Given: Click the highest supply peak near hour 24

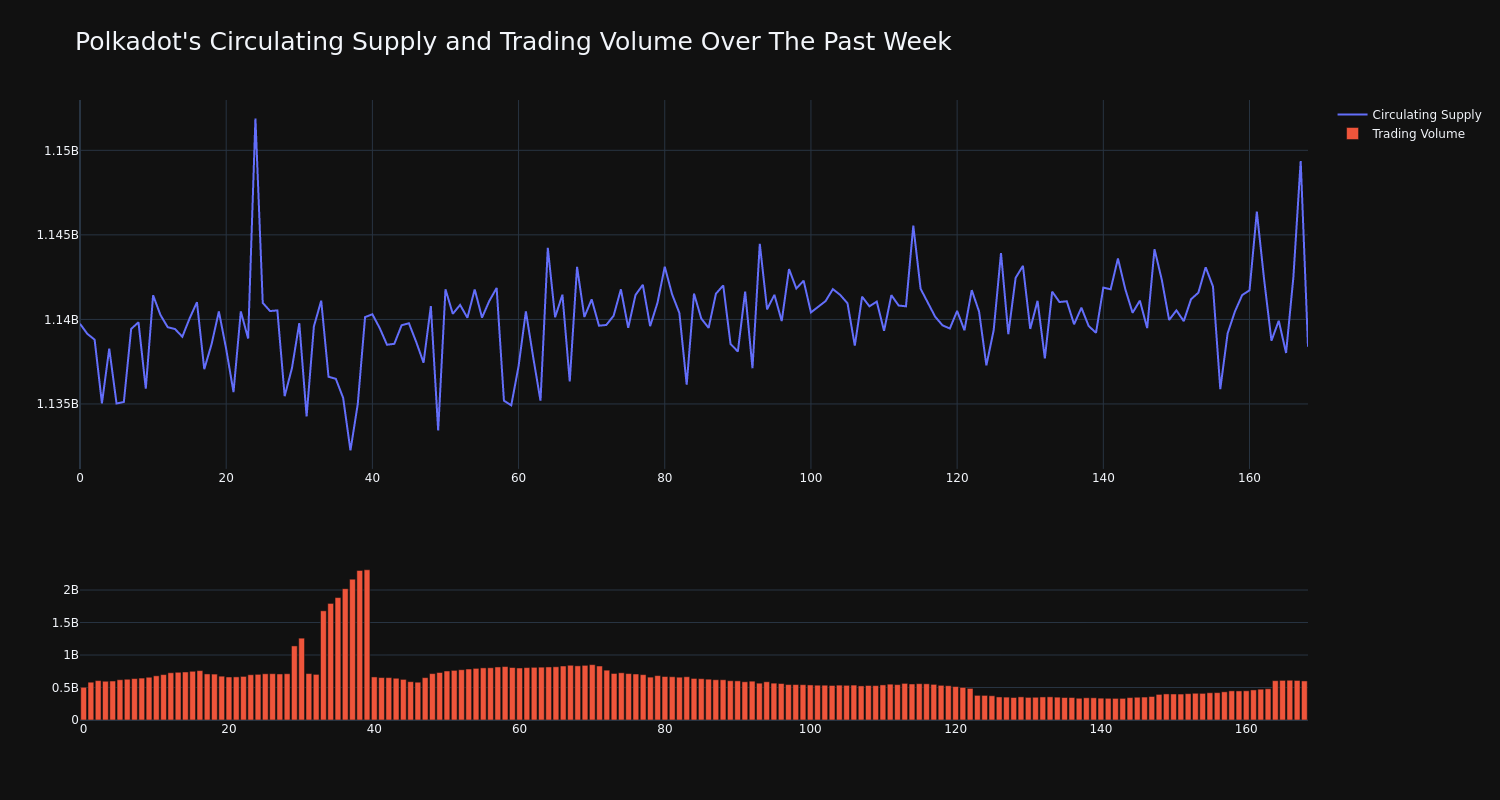Looking at the screenshot, I should pos(255,120).
